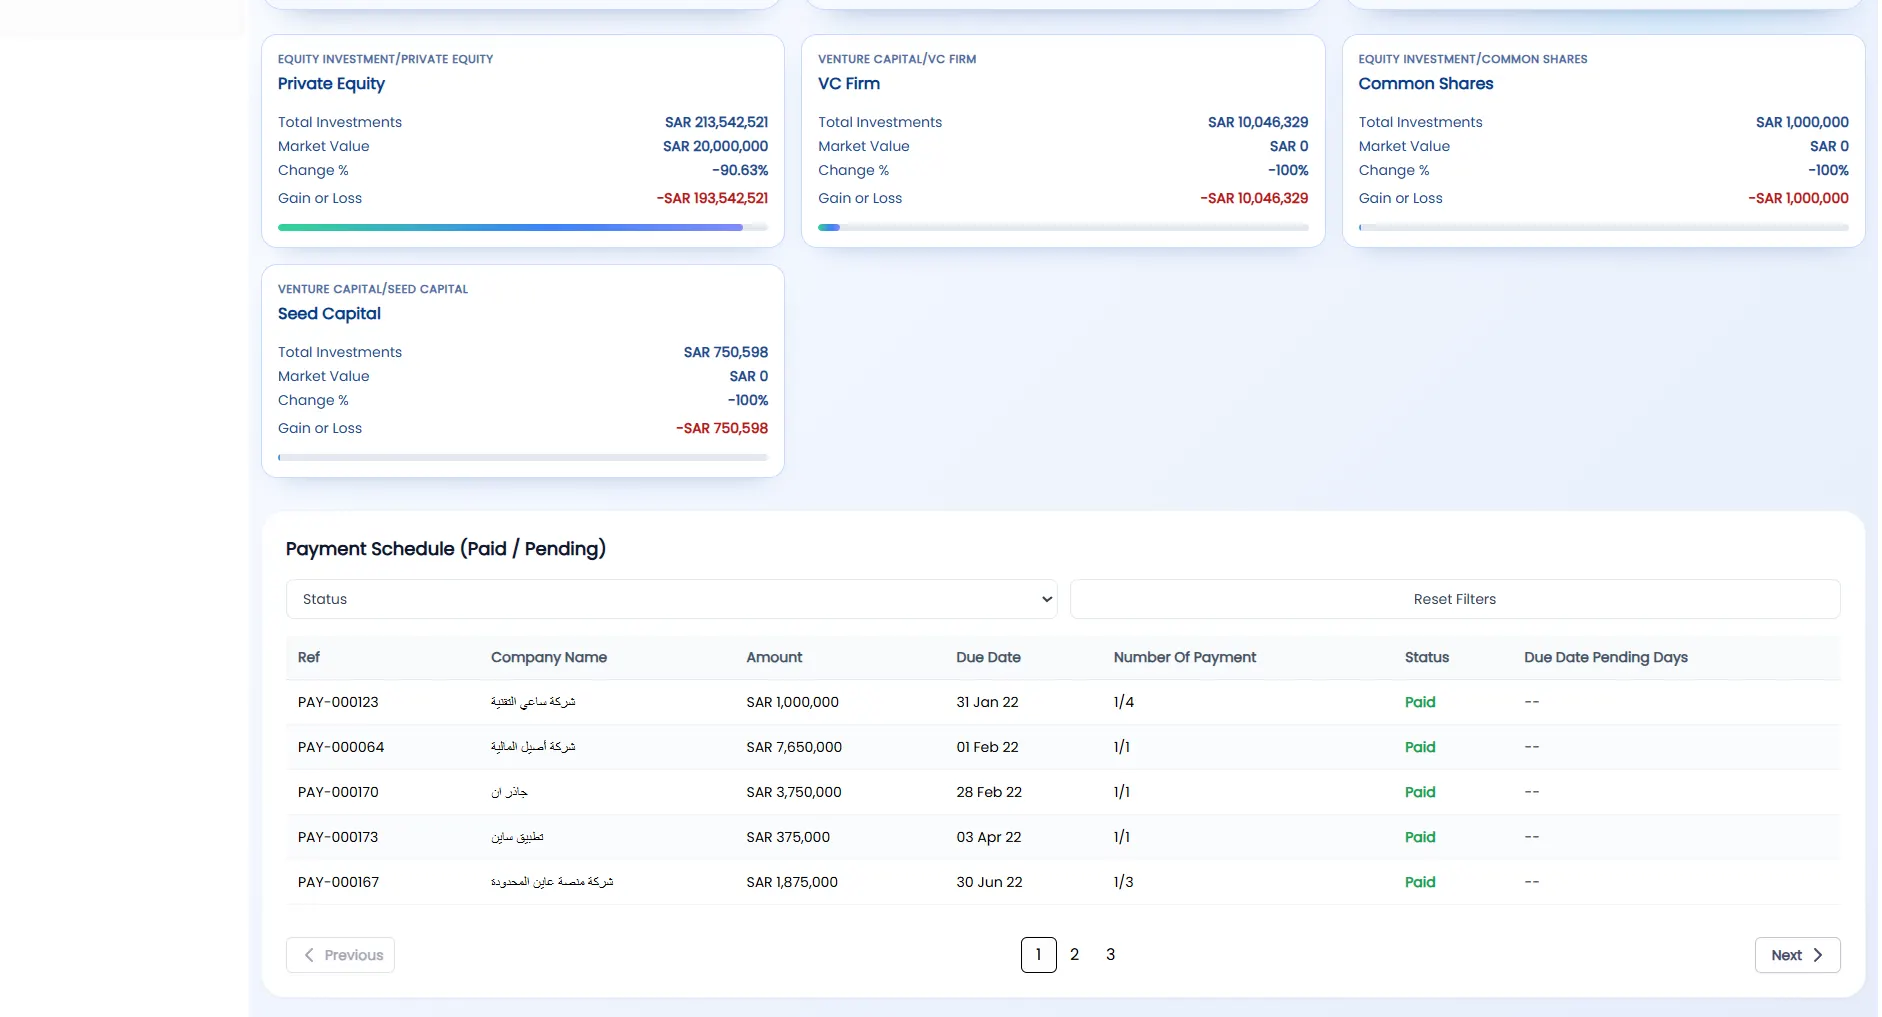Click Private Equity market value SAR 20,000,000
The width and height of the screenshot is (1882, 1017).
click(715, 146)
